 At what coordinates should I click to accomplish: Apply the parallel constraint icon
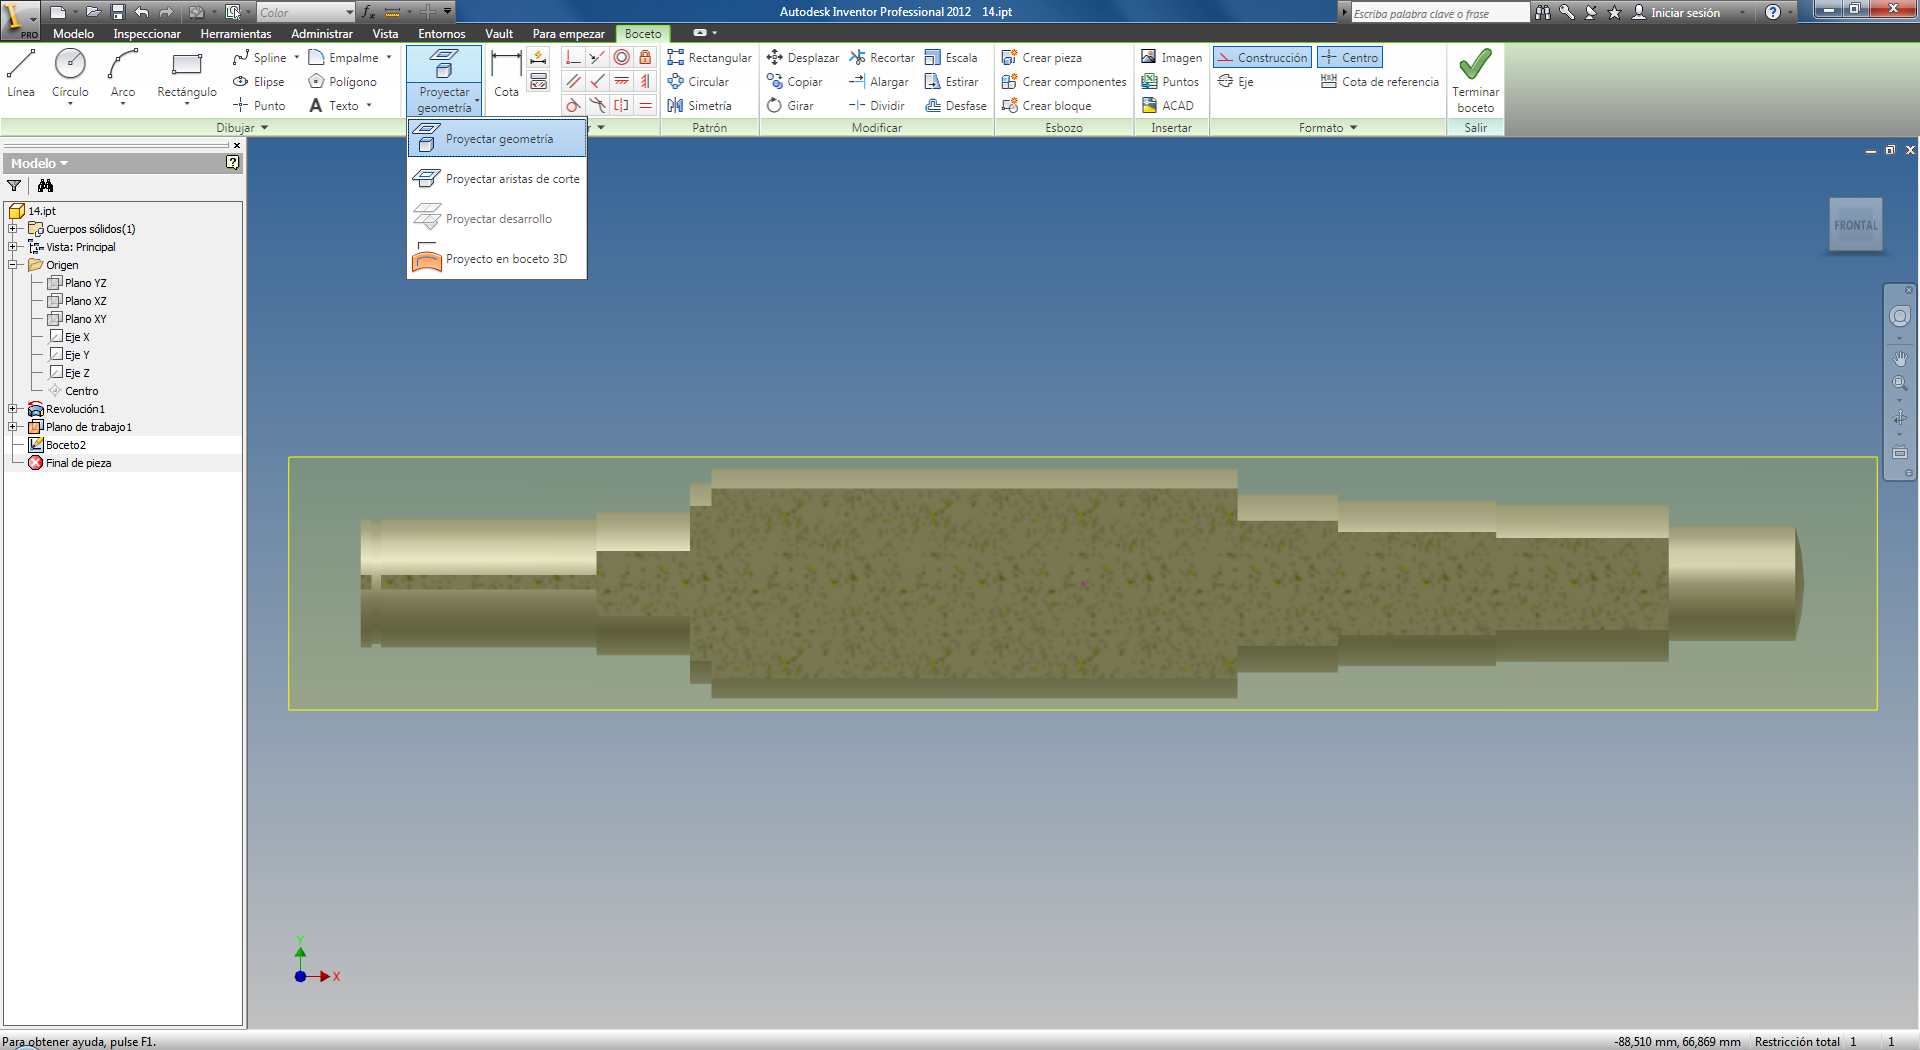573,82
